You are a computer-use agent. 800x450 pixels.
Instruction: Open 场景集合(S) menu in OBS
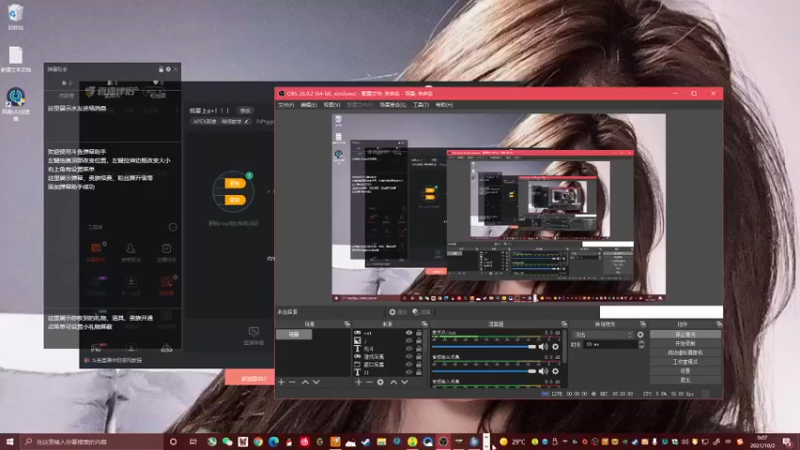pyautogui.click(x=393, y=105)
